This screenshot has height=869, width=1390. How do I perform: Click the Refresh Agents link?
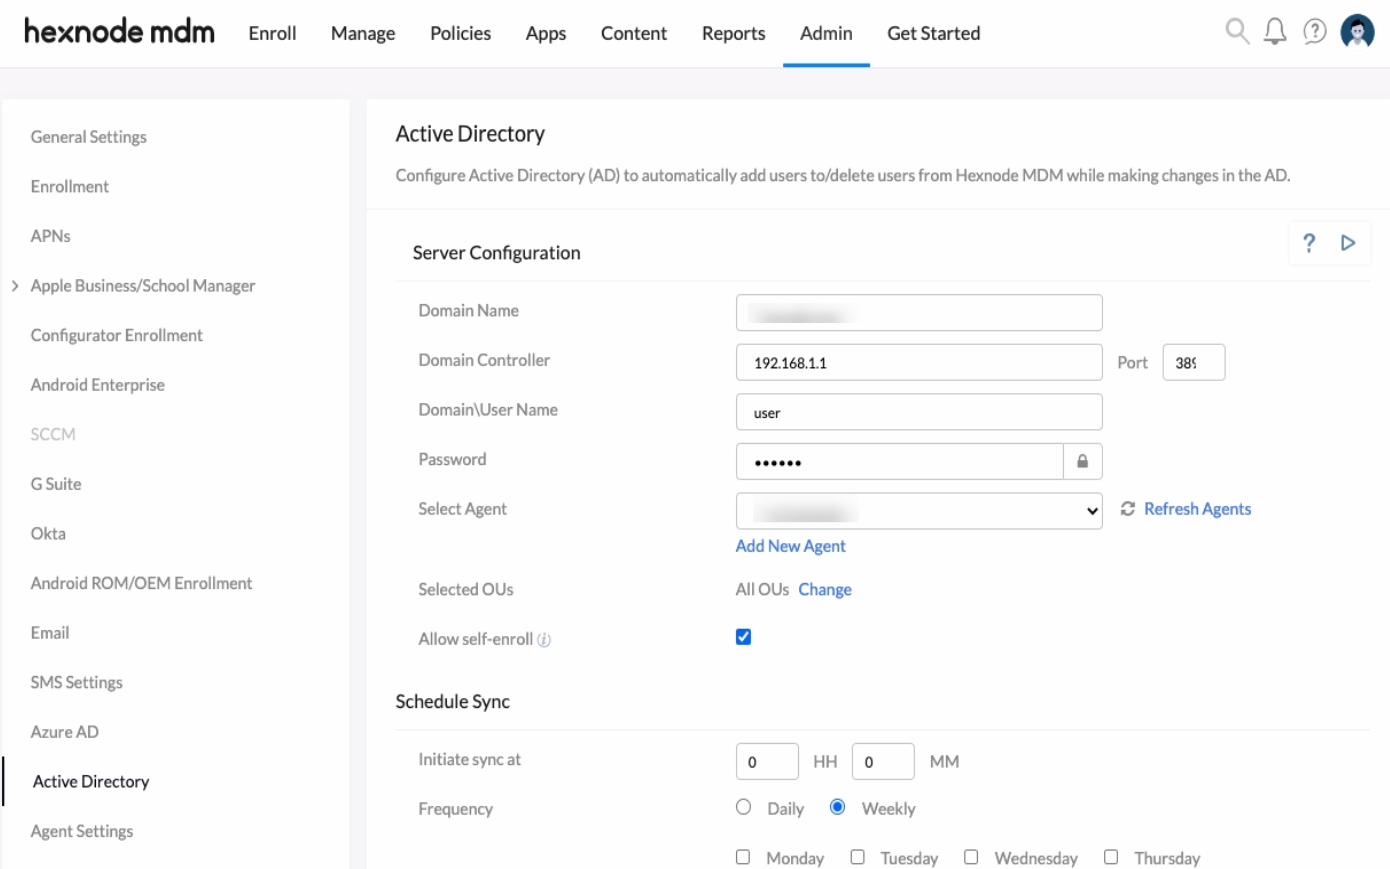click(x=1197, y=509)
